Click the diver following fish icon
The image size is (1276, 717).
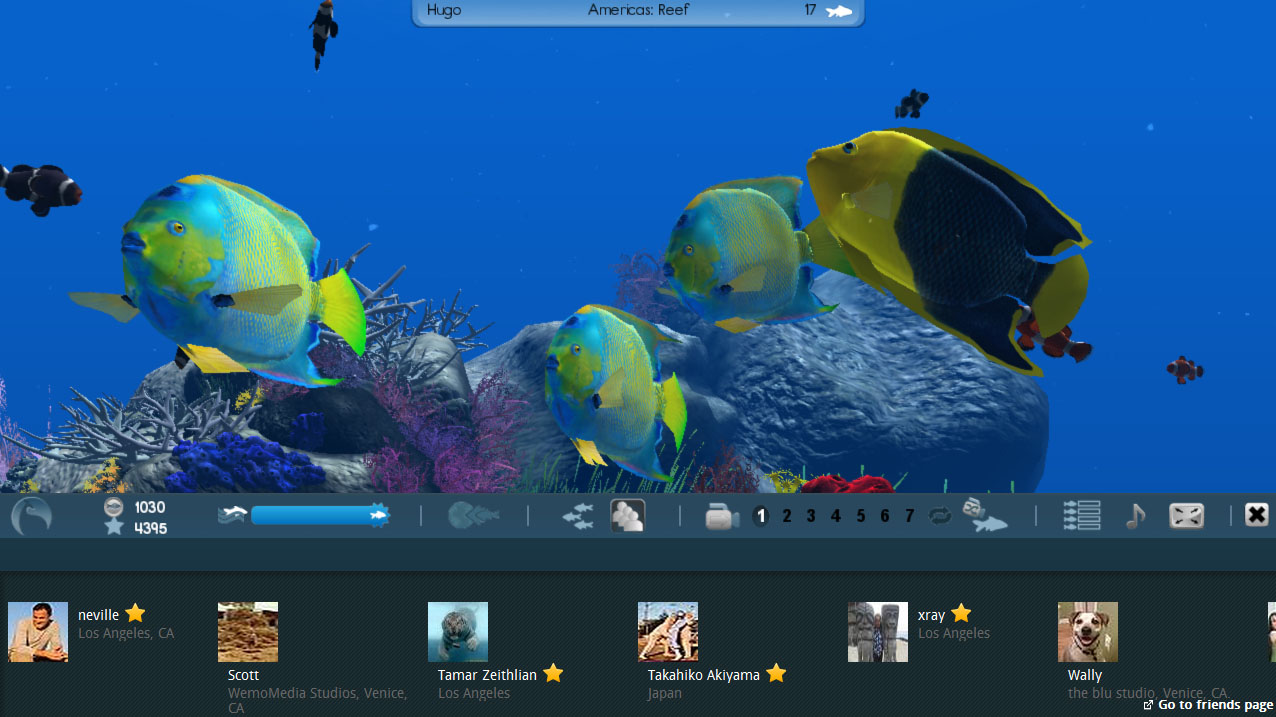pos(985,516)
